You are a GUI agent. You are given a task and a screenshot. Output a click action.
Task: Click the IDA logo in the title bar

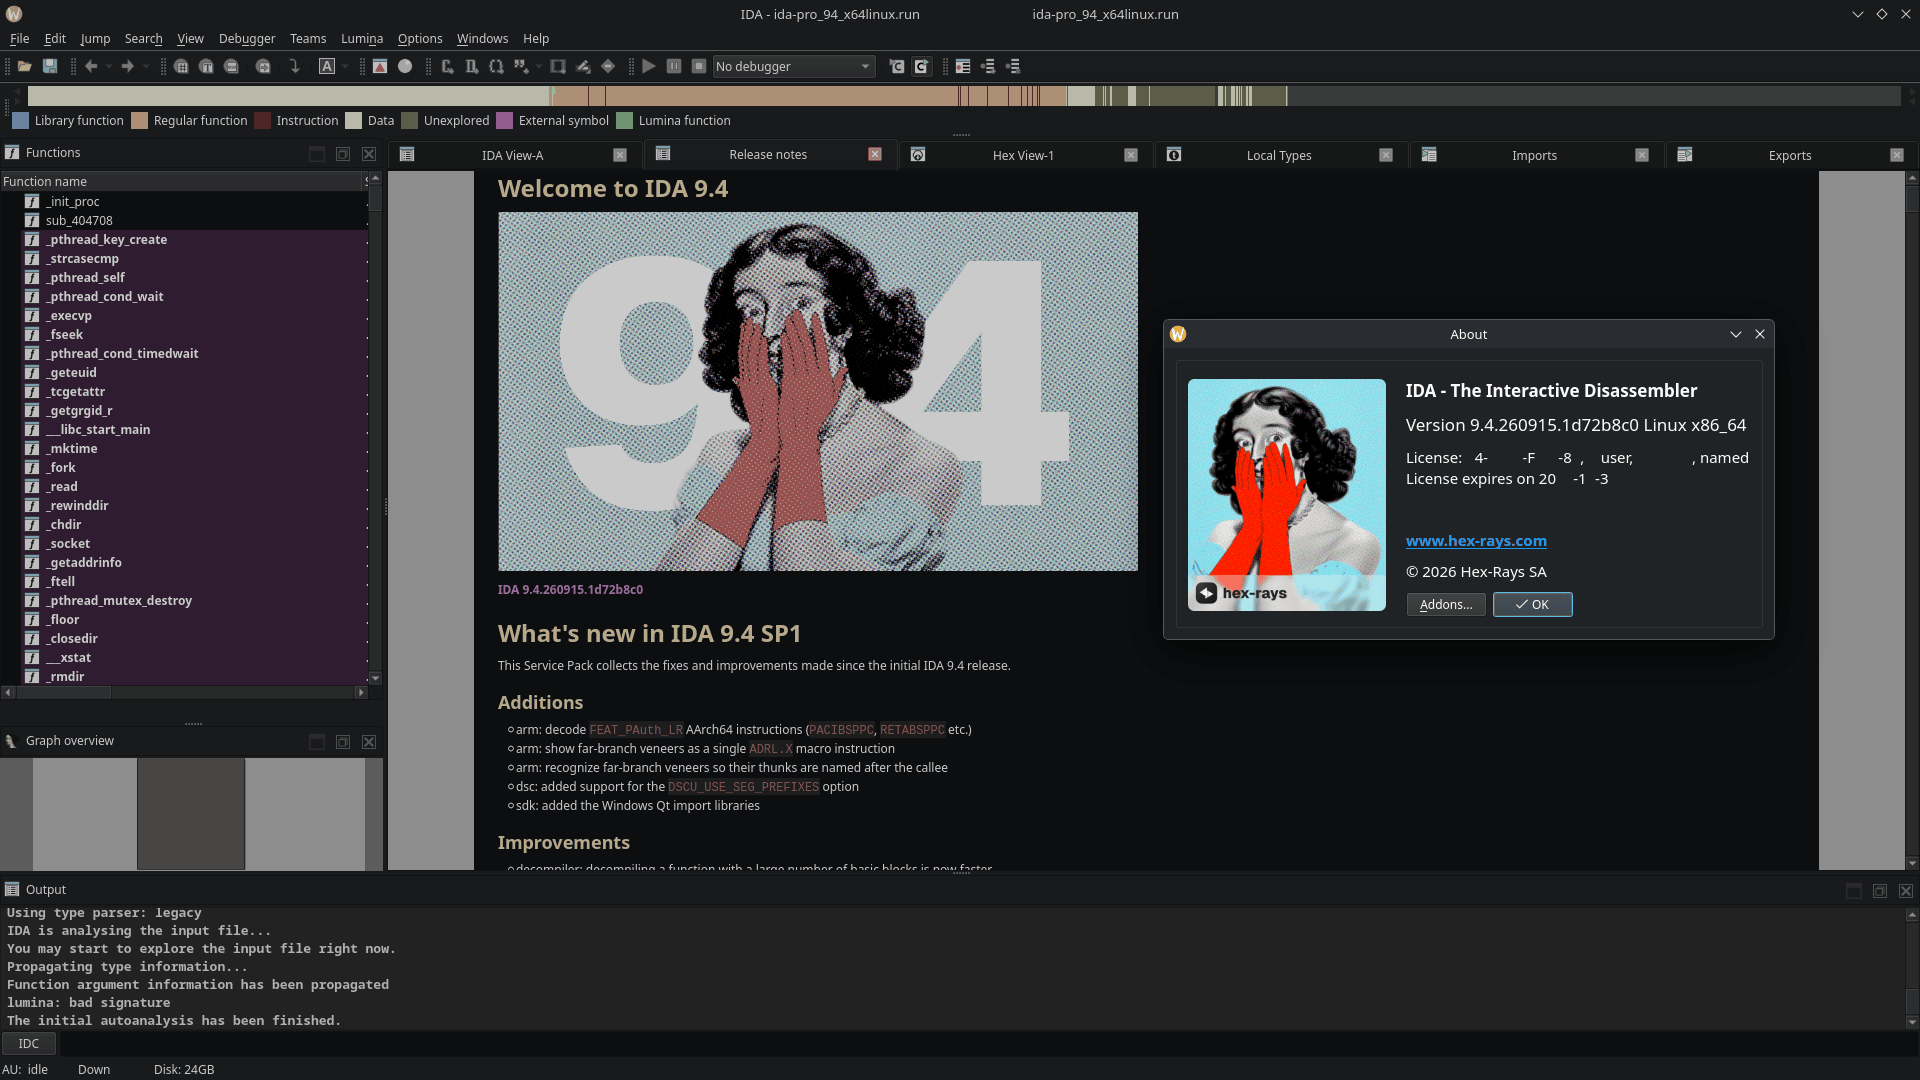pos(14,14)
